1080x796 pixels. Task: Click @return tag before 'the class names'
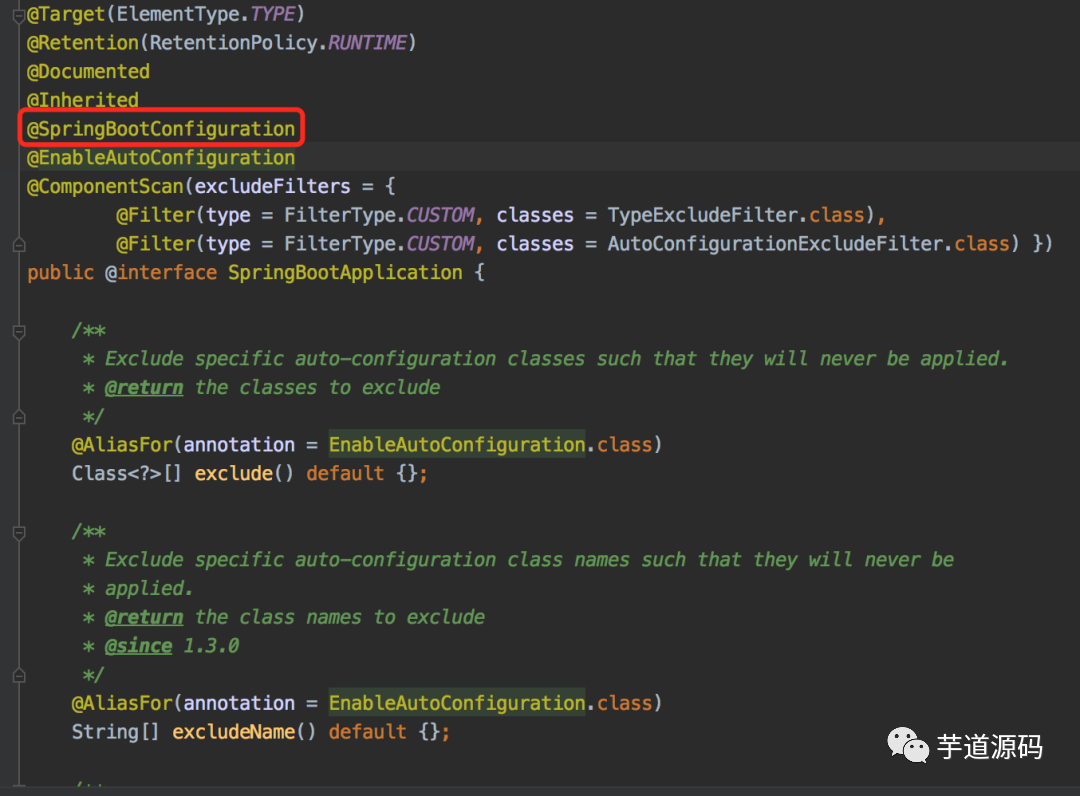144,618
